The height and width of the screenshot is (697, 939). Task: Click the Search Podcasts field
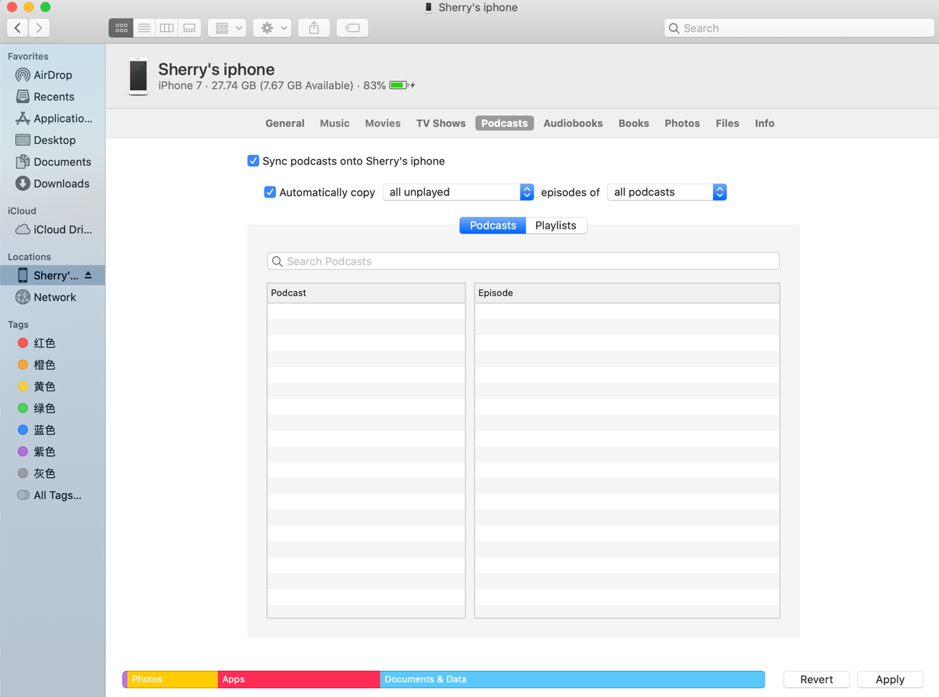pyautogui.click(x=523, y=261)
